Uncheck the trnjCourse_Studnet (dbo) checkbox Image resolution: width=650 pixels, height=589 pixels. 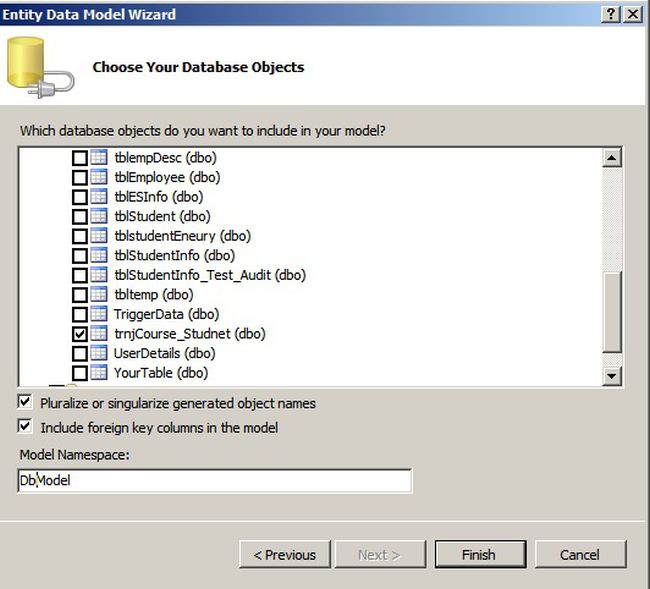pos(80,334)
